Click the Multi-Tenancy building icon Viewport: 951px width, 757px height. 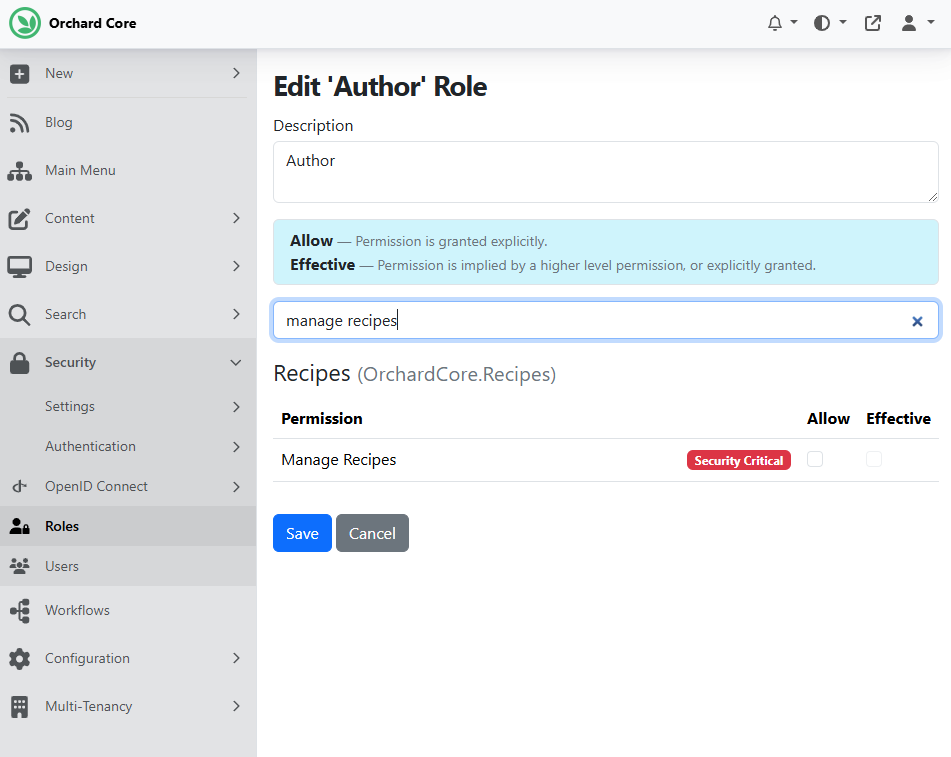tap(19, 707)
